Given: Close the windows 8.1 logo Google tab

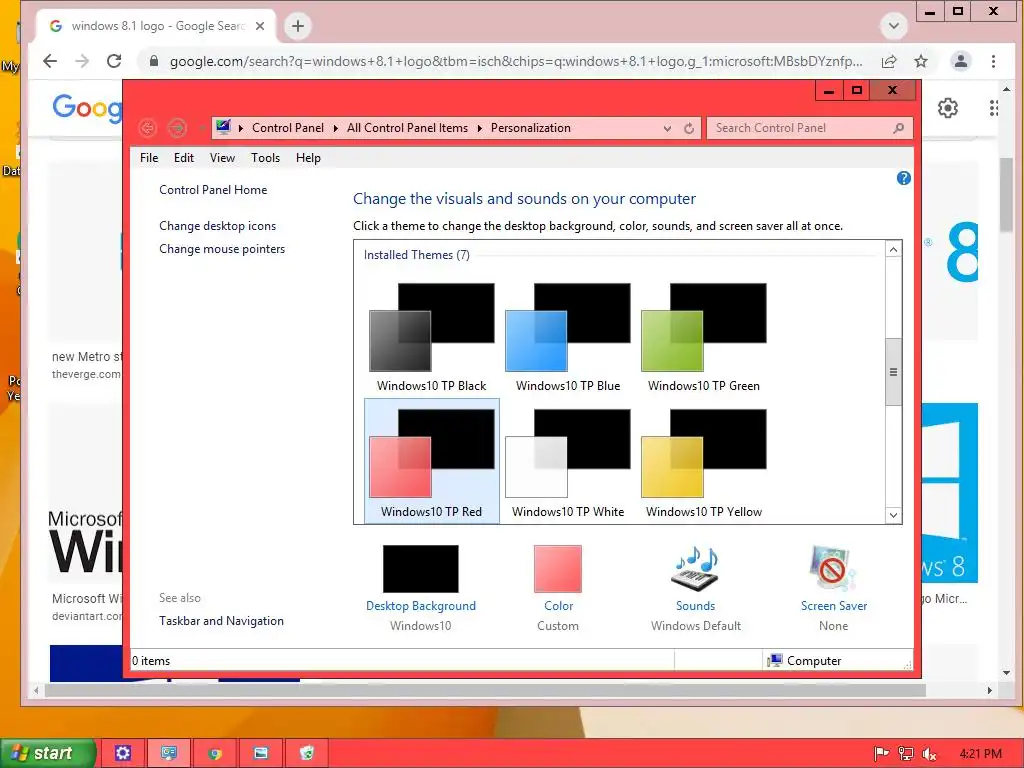Looking at the screenshot, I should [260, 26].
